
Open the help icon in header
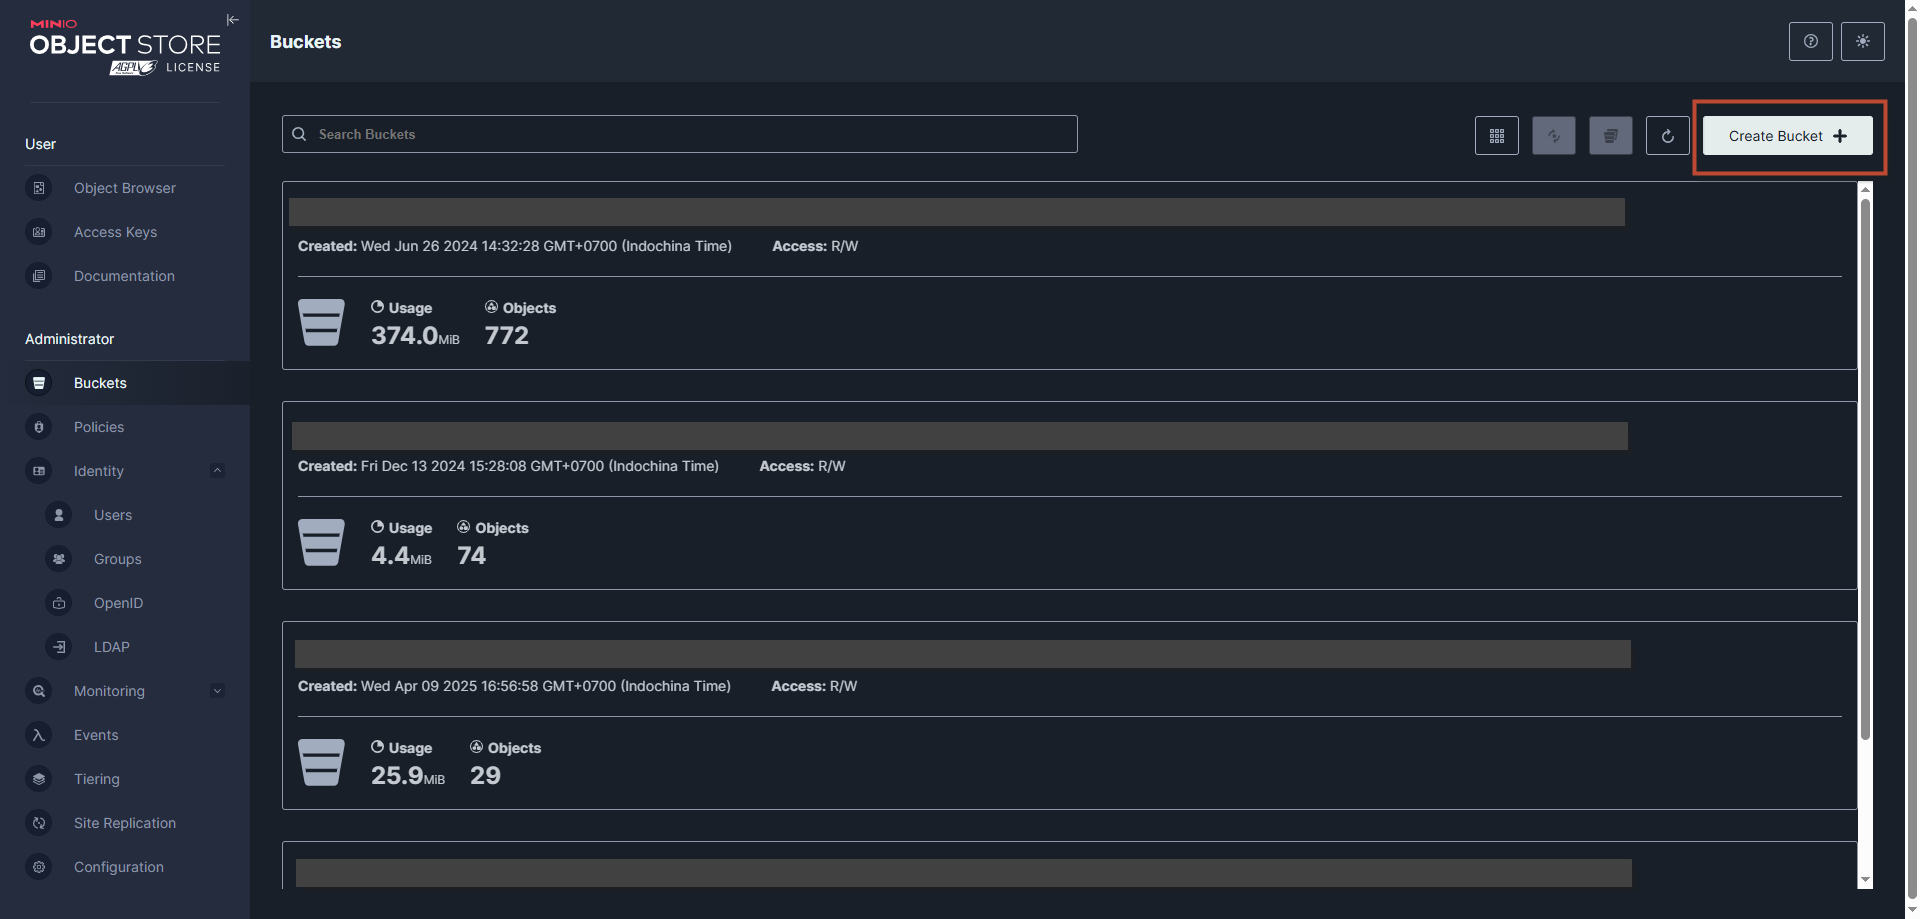(x=1810, y=42)
